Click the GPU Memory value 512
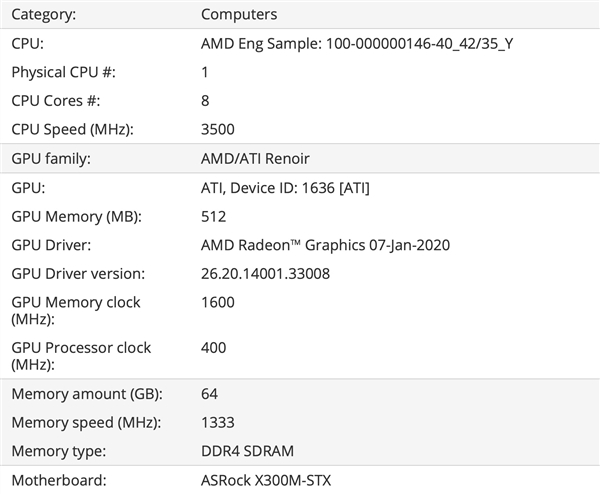This screenshot has width=600, height=494. point(213,216)
